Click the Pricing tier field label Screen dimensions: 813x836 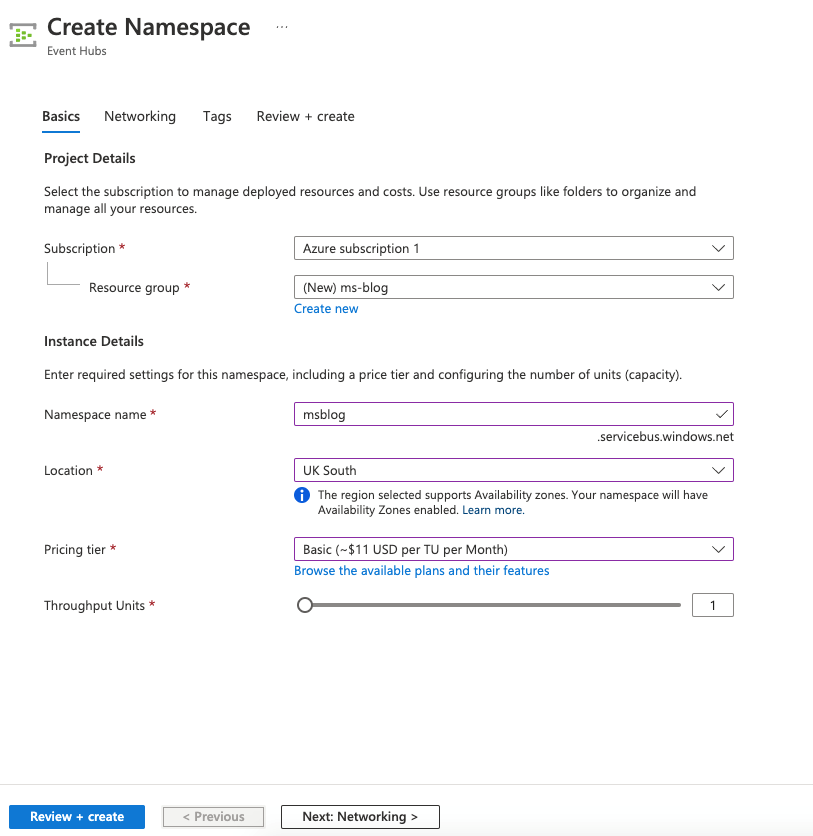(x=75, y=549)
